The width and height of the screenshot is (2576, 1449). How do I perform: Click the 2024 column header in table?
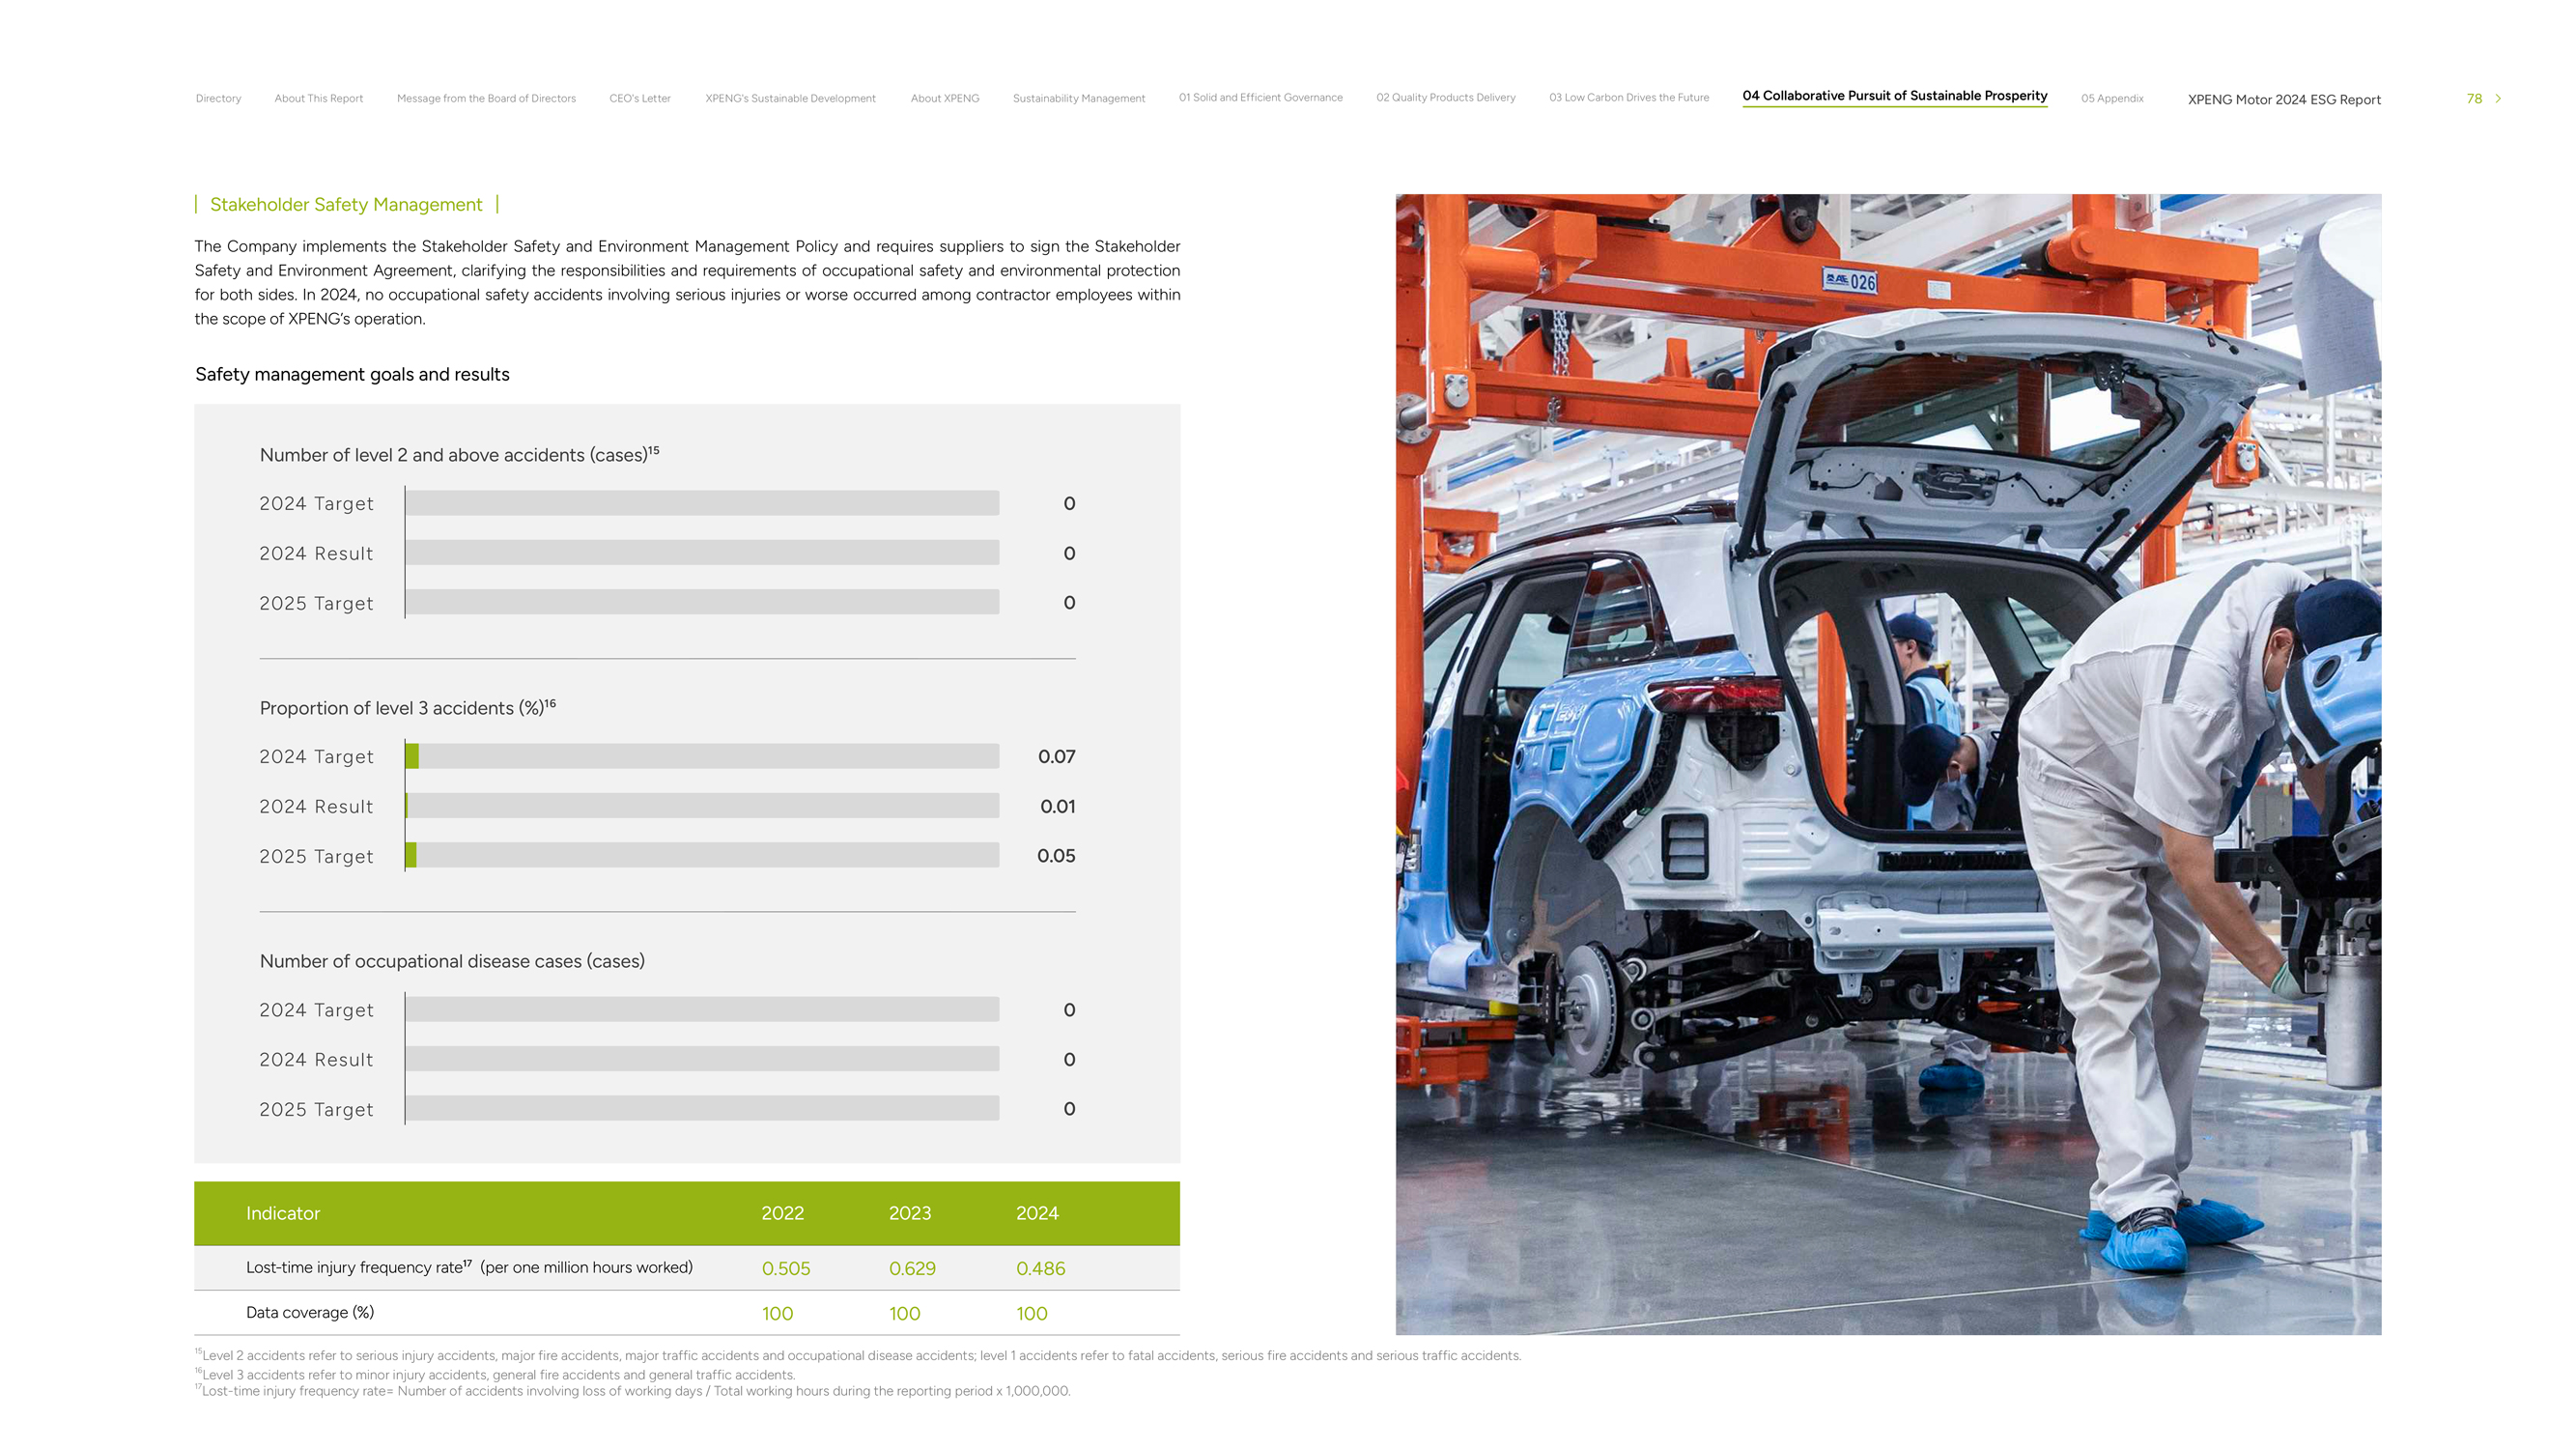1036,1212
